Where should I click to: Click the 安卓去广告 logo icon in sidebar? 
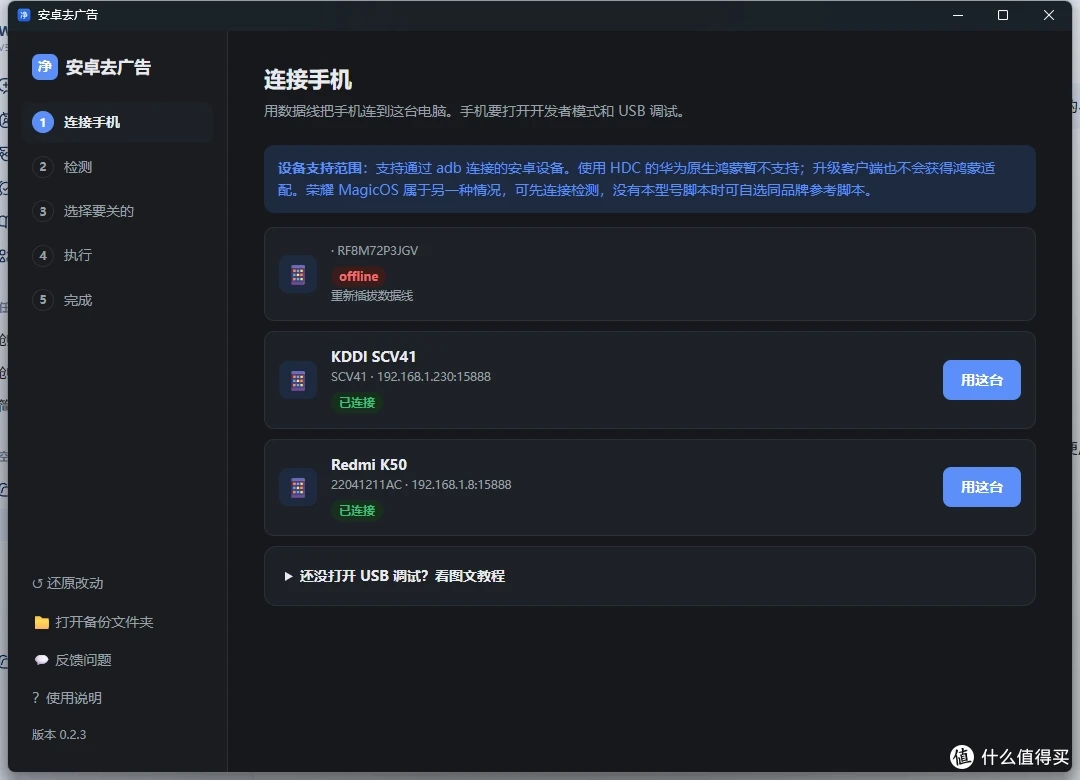[45, 67]
